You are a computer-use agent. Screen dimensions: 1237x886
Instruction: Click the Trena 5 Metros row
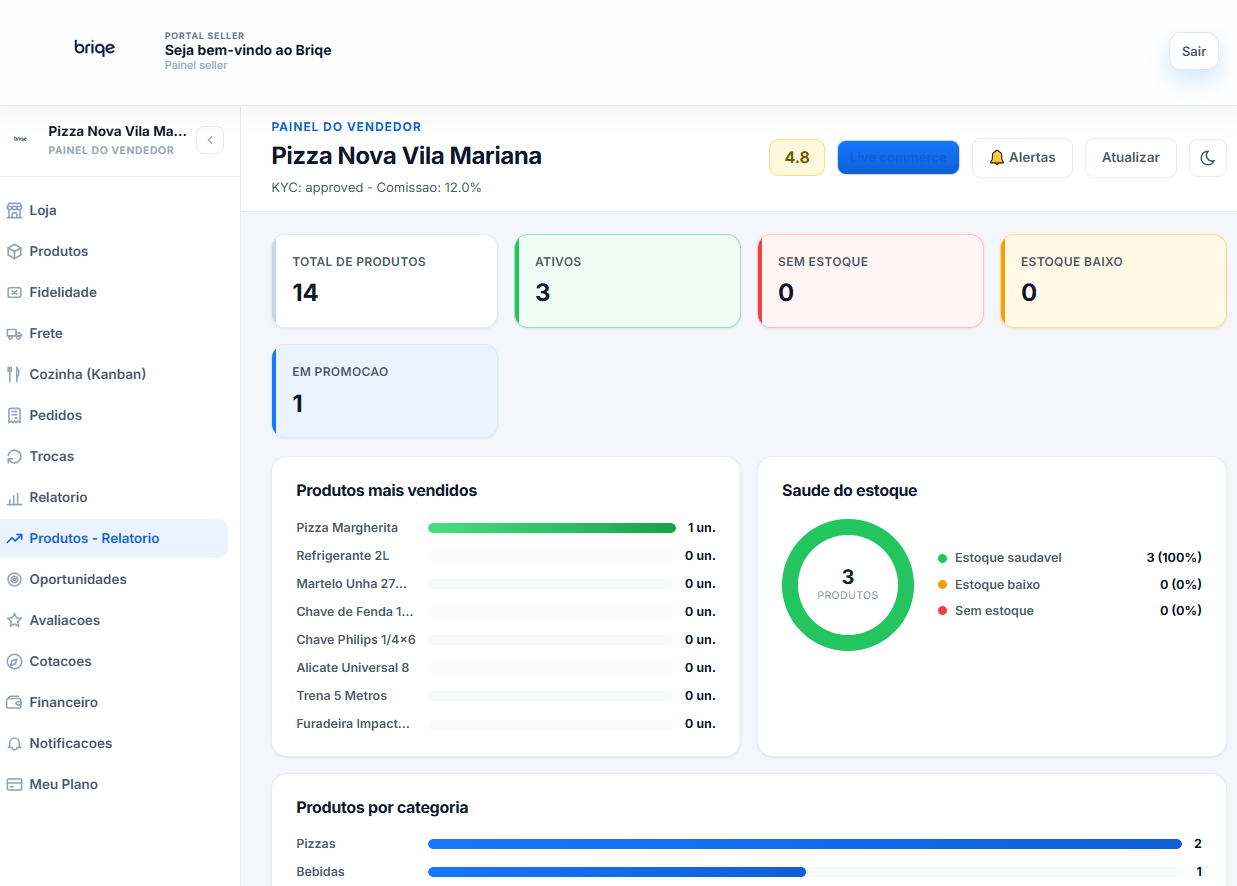pyautogui.click(x=506, y=696)
